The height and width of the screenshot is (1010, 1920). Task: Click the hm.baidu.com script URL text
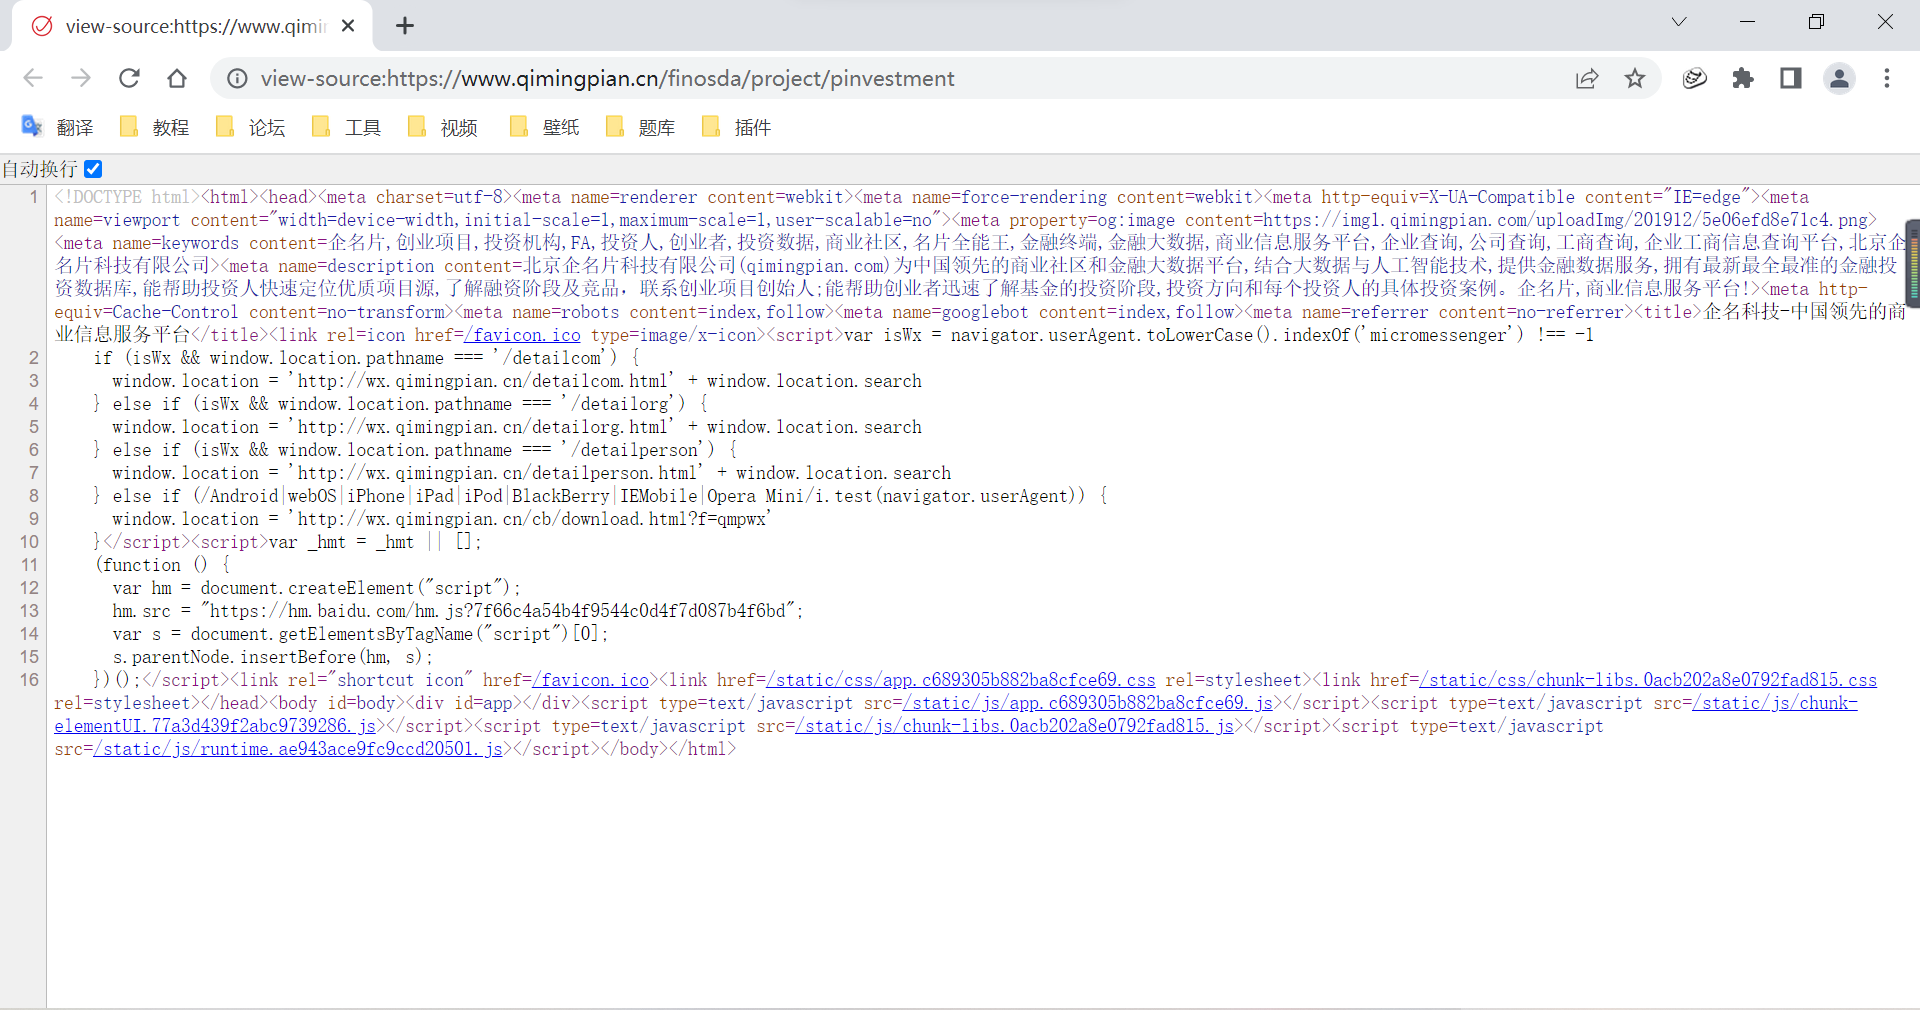498,611
